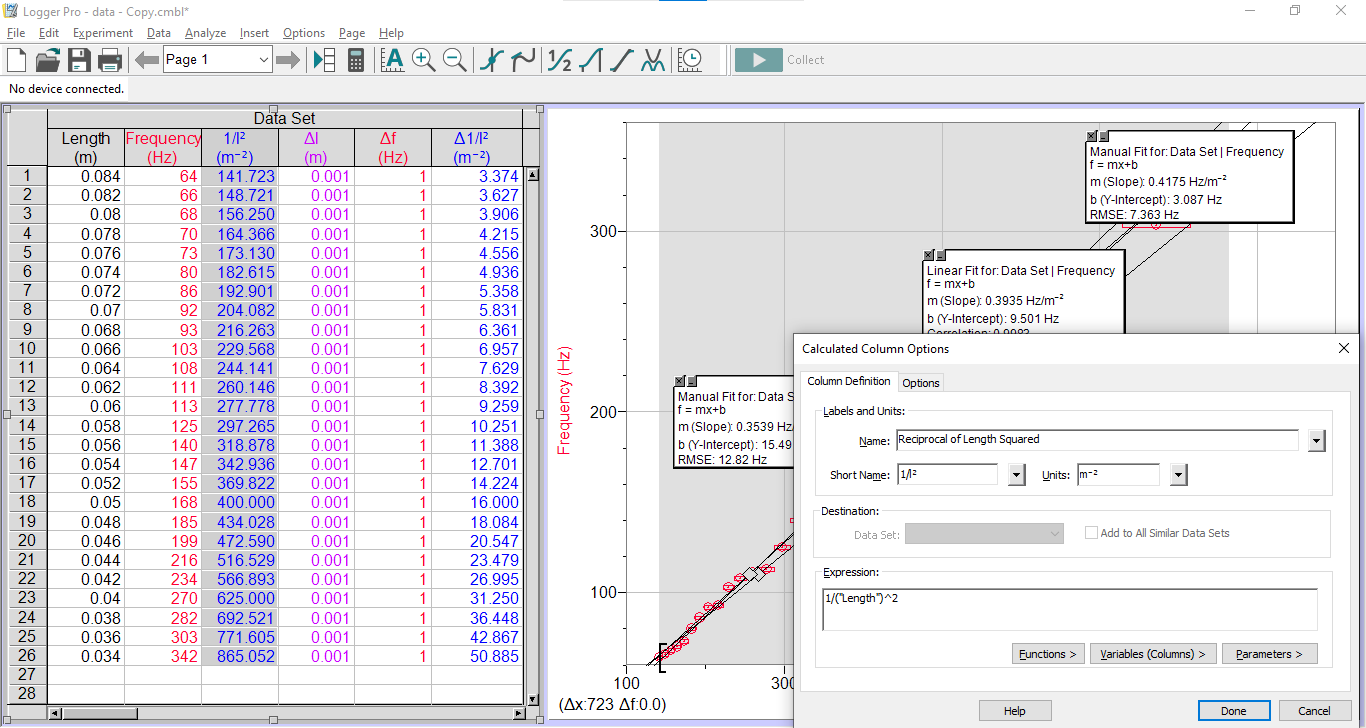Save the experiment with the floppy disk icon

click(79, 60)
